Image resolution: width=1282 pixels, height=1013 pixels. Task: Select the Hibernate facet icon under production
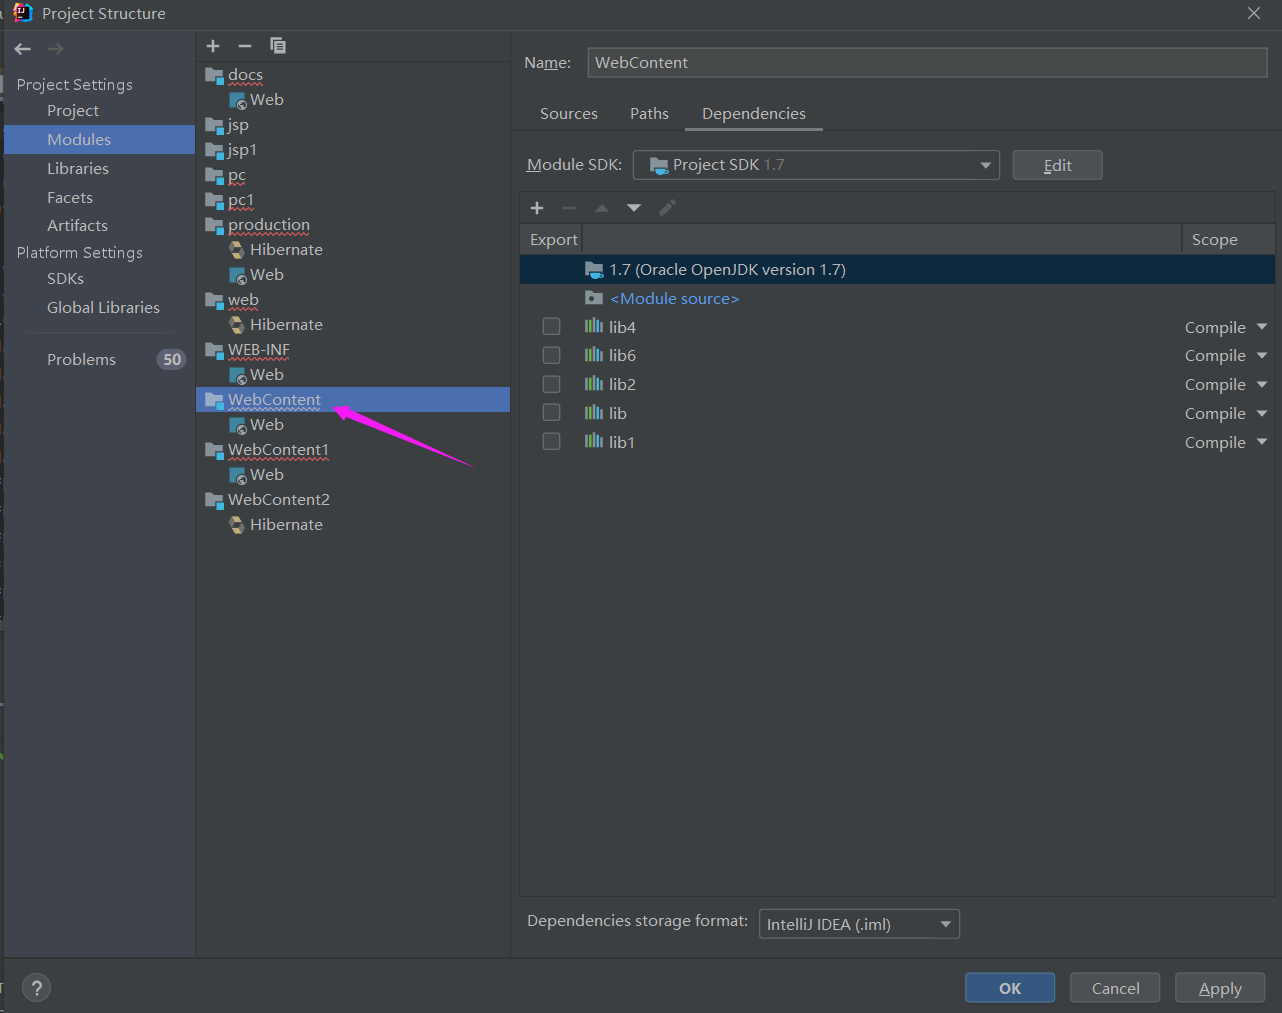237,250
